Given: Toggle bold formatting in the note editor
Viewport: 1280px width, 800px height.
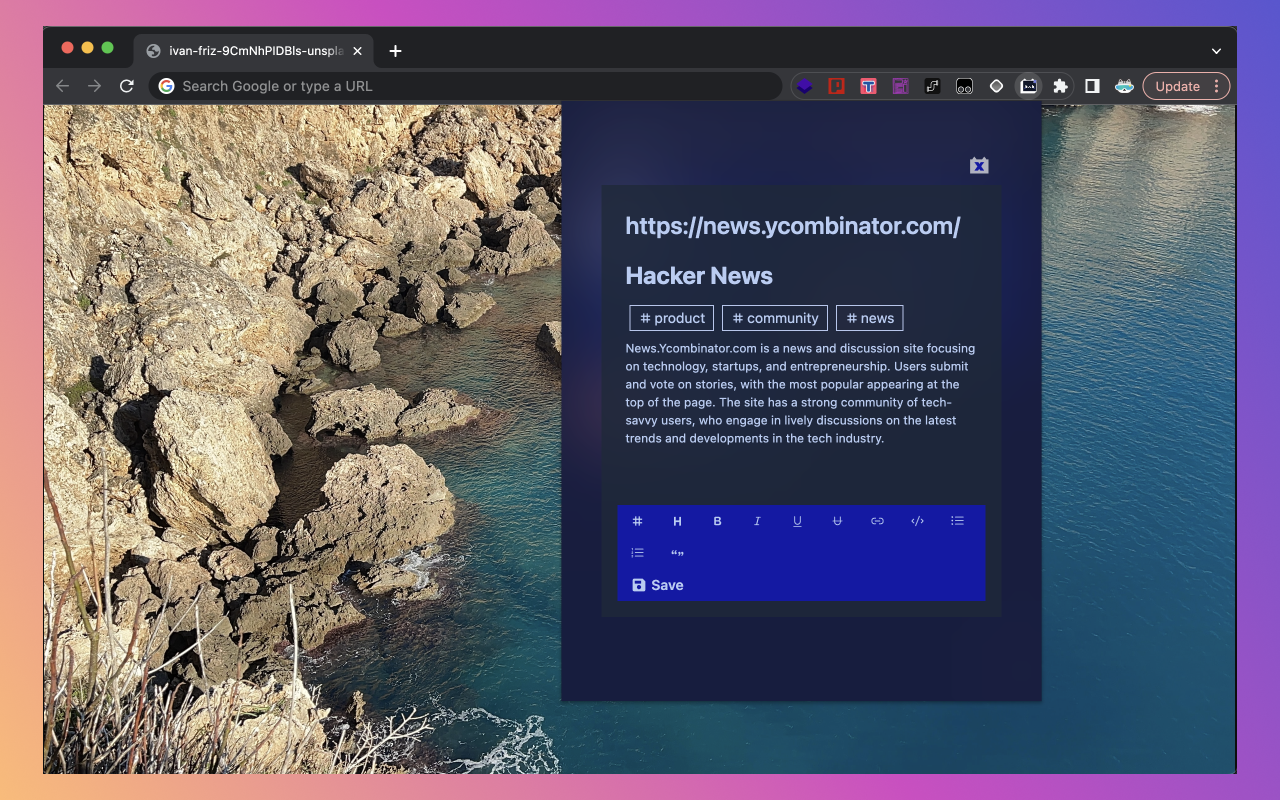Looking at the screenshot, I should [717, 521].
